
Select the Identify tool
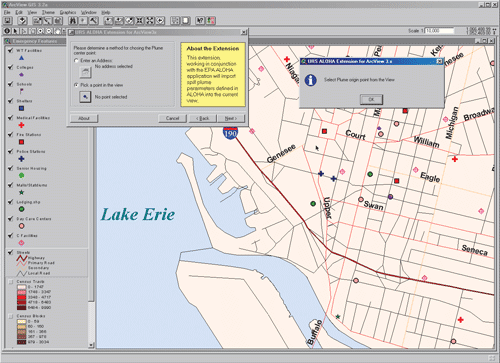pos(7,31)
